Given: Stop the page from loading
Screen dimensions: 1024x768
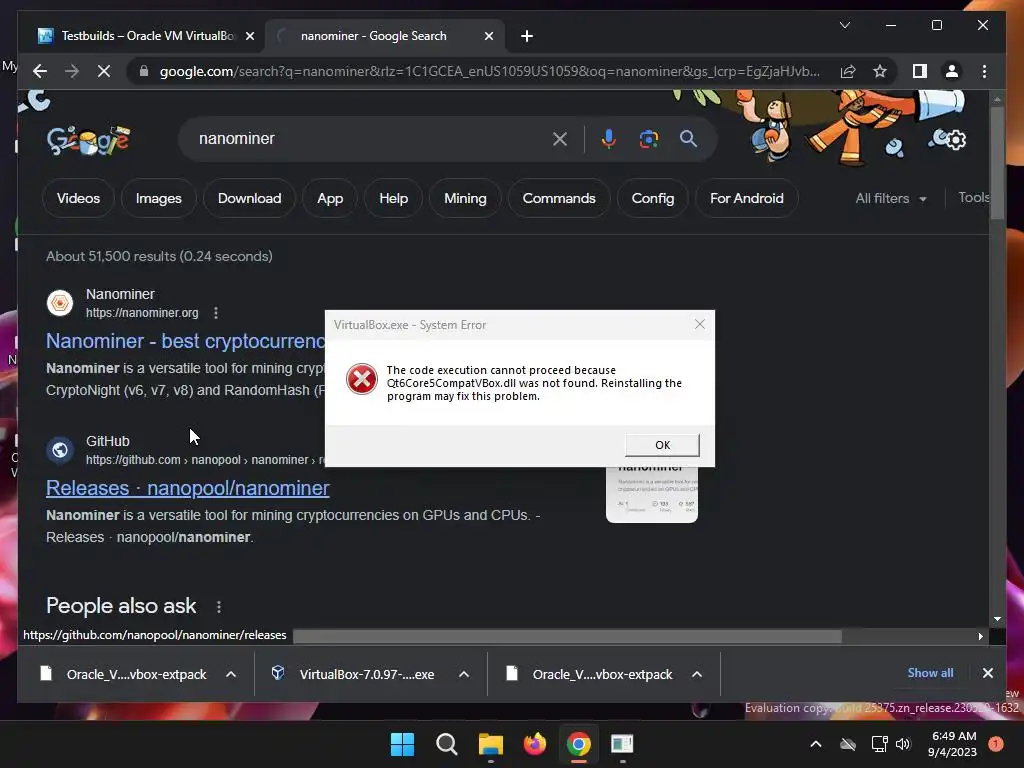Looking at the screenshot, I should (104, 71).
